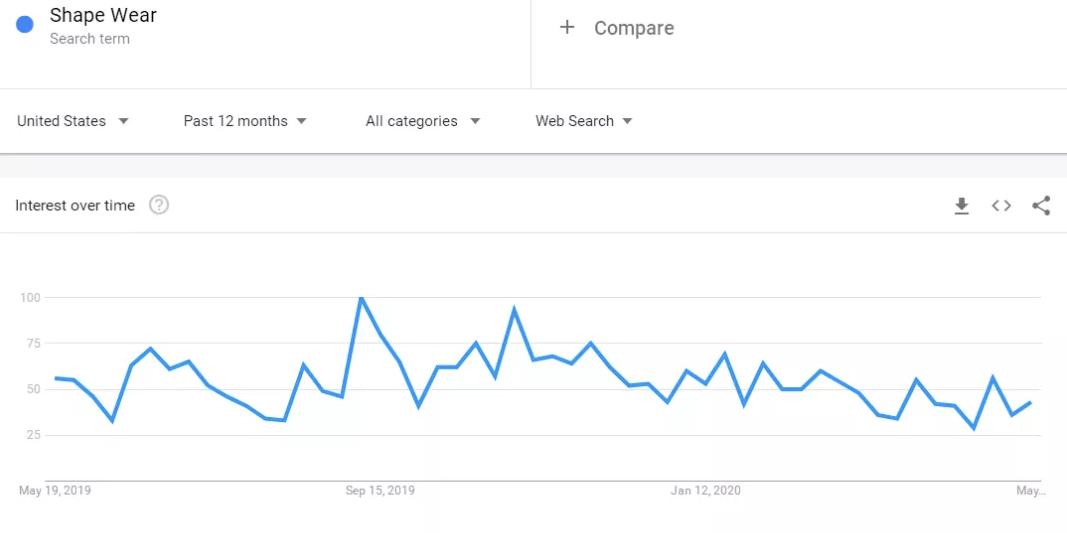Expand the Past 12 months dropdown

click(x=245, y=121)
